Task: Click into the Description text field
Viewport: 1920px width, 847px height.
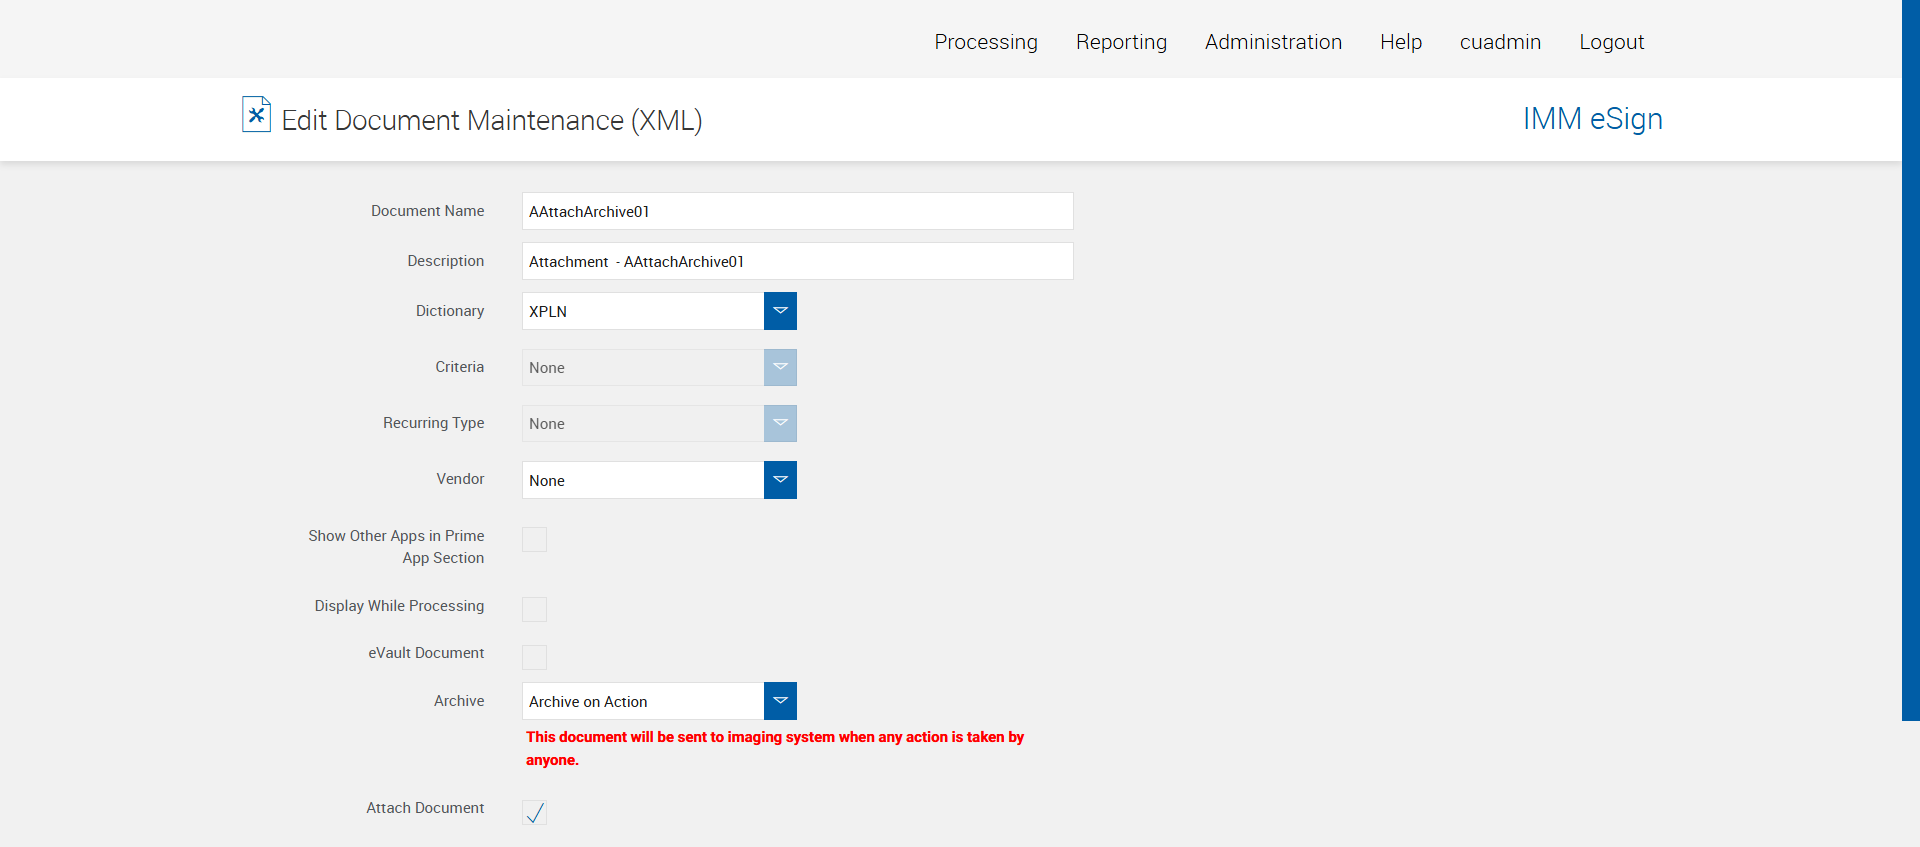Action: [x=797, y=261]
